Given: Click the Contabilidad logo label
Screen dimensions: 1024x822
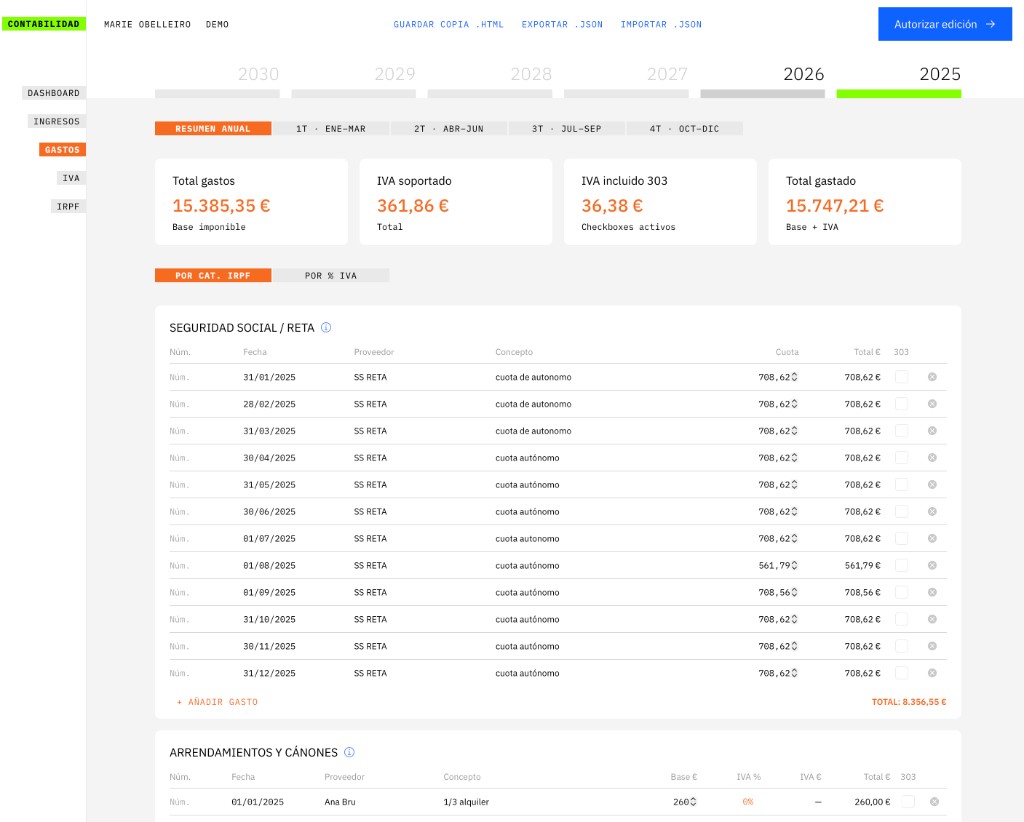Looking at the screenshot, I should (x=44, y=24).
